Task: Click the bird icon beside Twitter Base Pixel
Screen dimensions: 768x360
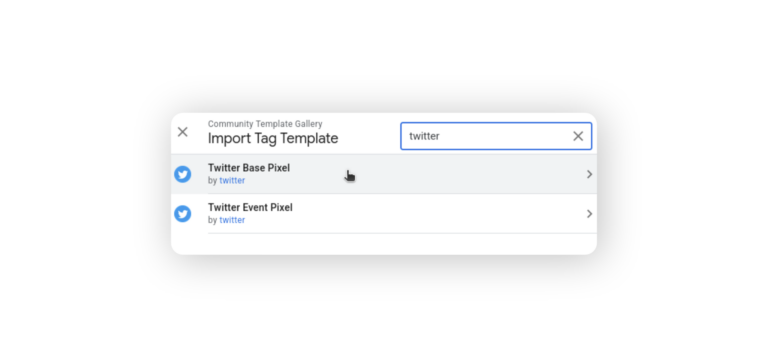Action: (183, 174)
